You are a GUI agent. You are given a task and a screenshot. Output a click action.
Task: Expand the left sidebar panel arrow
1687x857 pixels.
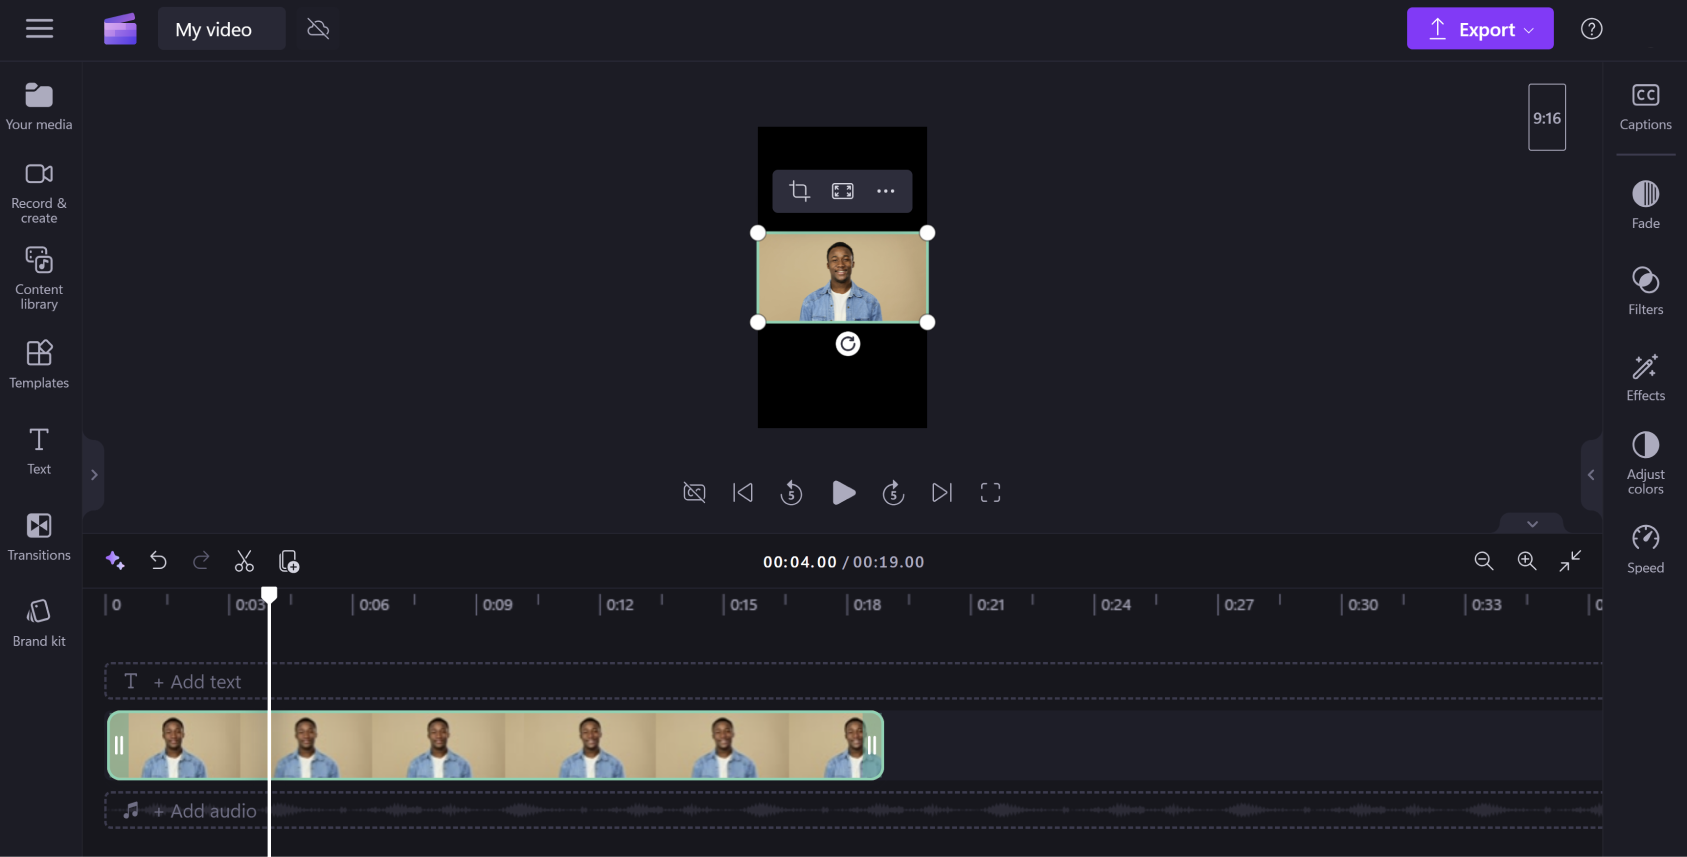pyautogui.click(x=94, y=475)
